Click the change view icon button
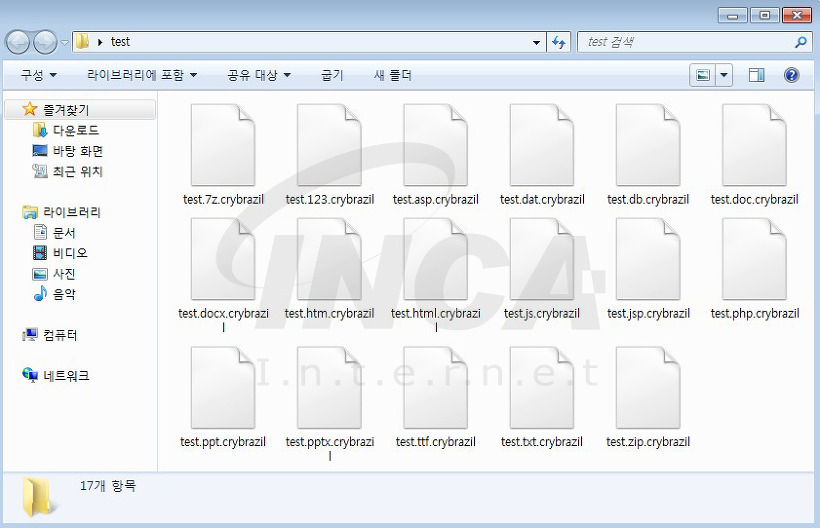This screenshot has width=820, height=528. click(x=703, y=75)
